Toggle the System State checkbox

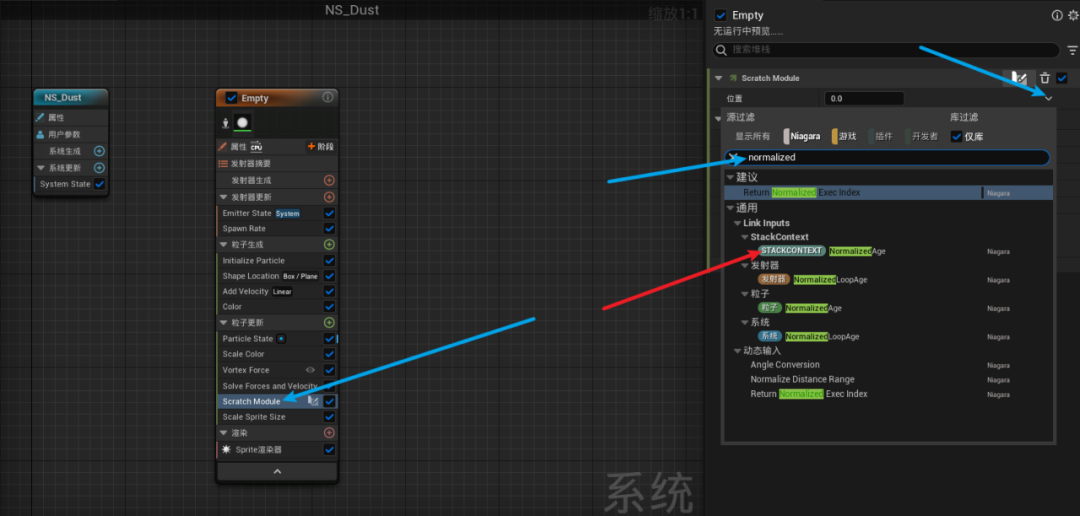pyautogui.click(x=99, y=184)
